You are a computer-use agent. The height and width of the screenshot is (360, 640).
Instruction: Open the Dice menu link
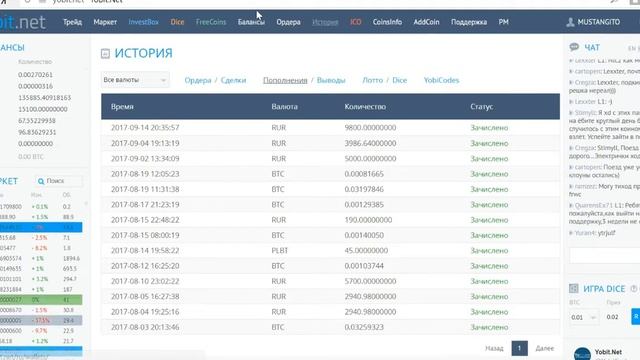(x=177, y=22)
